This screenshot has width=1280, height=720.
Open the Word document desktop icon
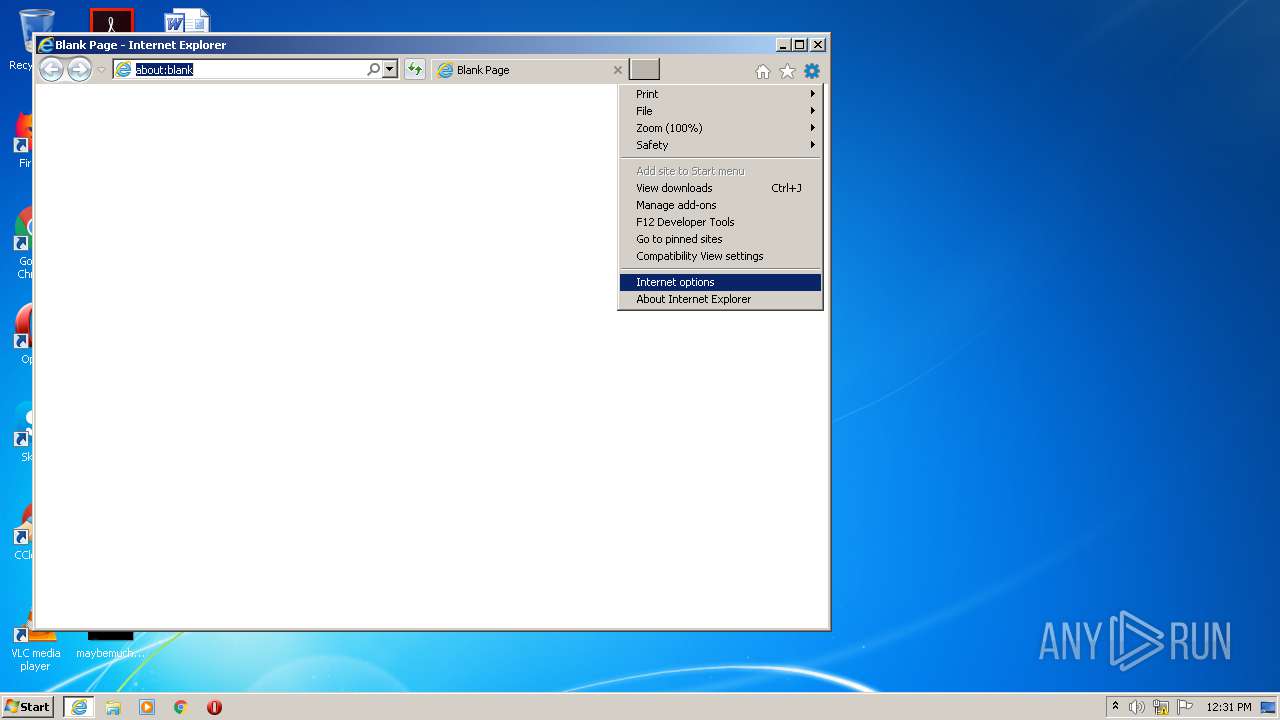187,21
